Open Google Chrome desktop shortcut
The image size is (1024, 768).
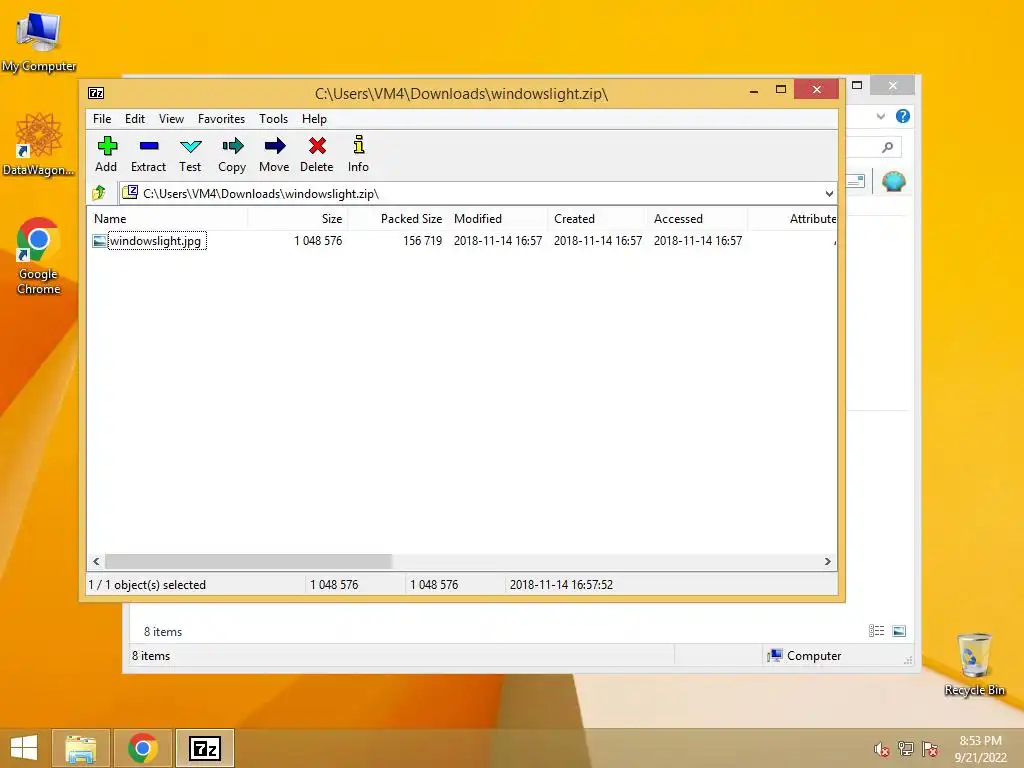click(39, 256)
